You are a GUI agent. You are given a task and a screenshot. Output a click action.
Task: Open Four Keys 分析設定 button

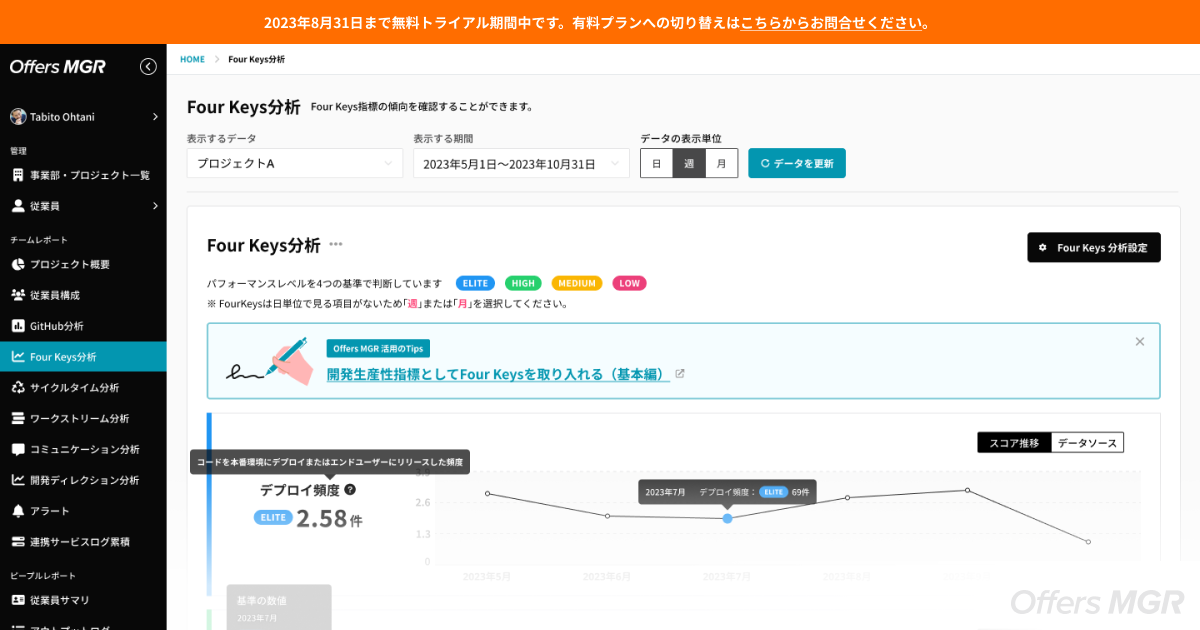(1094, 247)
